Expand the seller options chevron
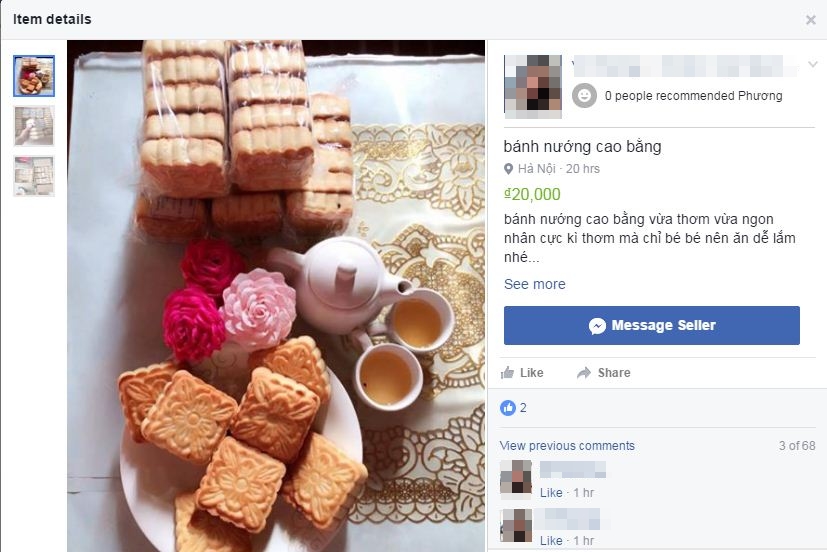Viewport: 827px width, 552px height. [813, 64]
